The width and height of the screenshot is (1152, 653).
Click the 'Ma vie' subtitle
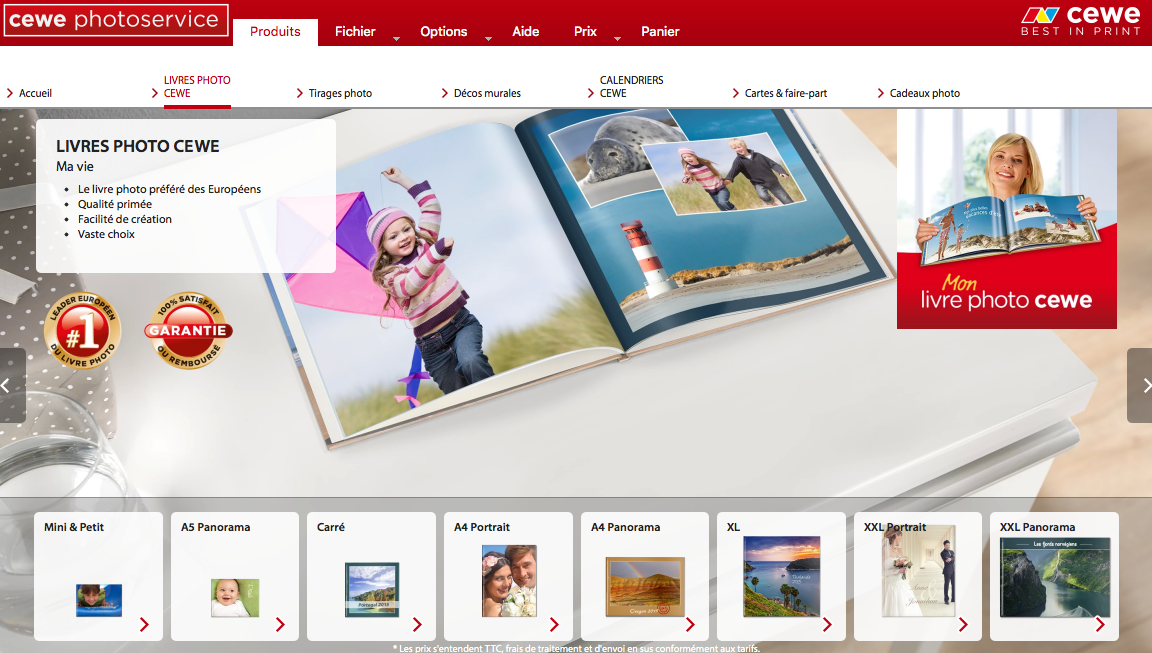click(75, 167)
